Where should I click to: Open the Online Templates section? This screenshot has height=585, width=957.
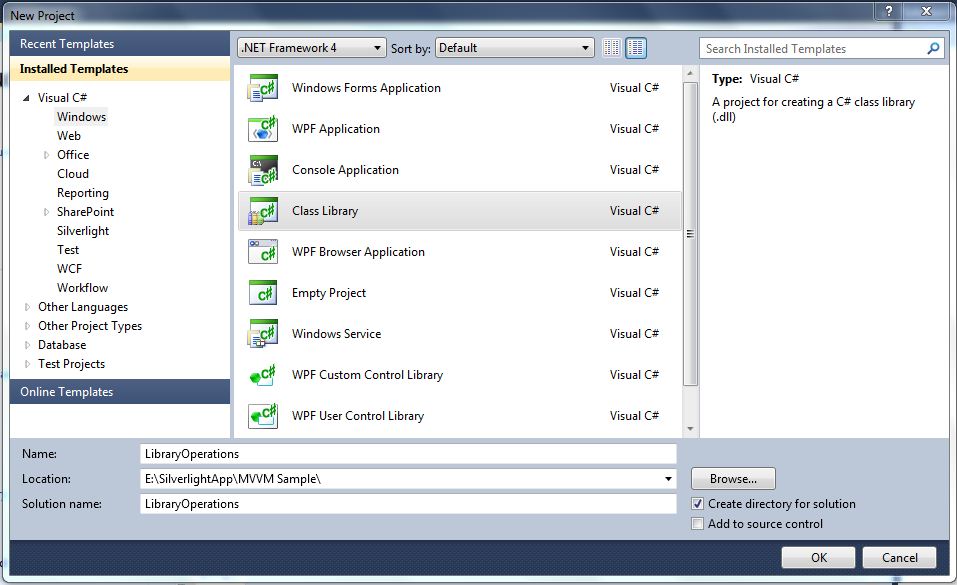pos(120,391)
